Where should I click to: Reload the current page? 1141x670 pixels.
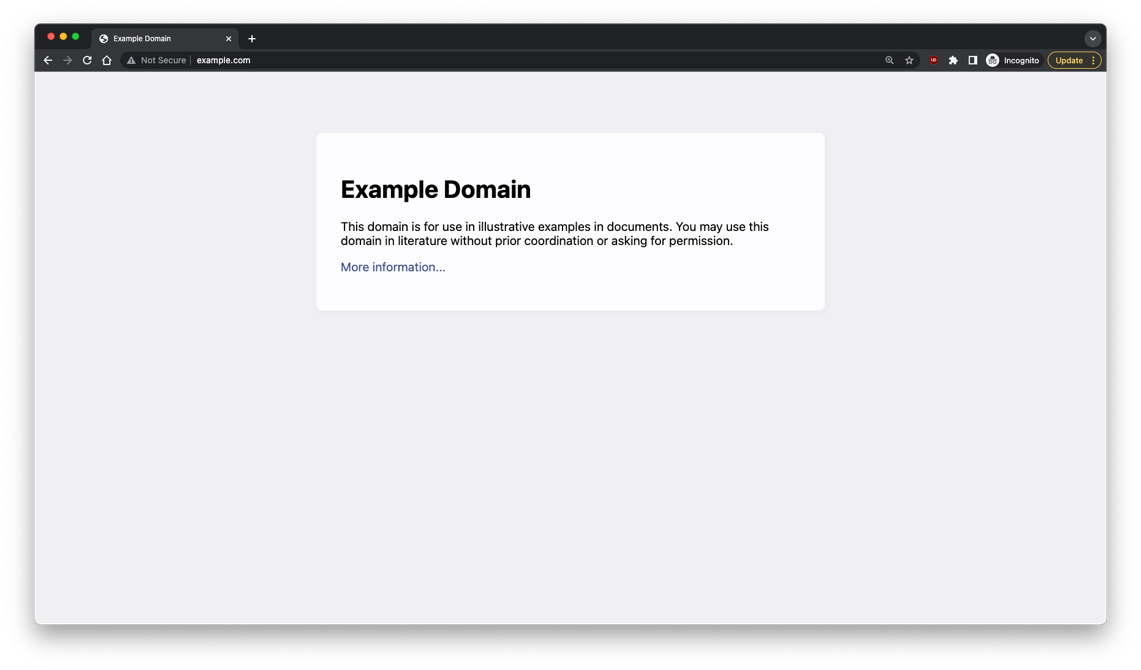tap(86, 60)
